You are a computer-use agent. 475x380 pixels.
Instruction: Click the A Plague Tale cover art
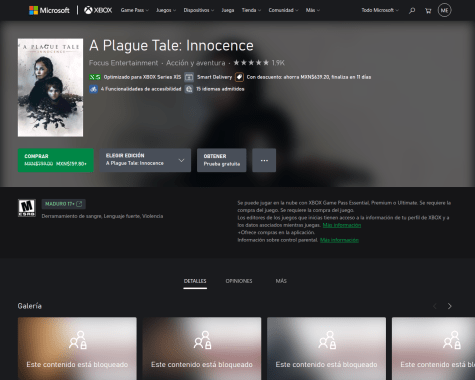click(50, 88)
